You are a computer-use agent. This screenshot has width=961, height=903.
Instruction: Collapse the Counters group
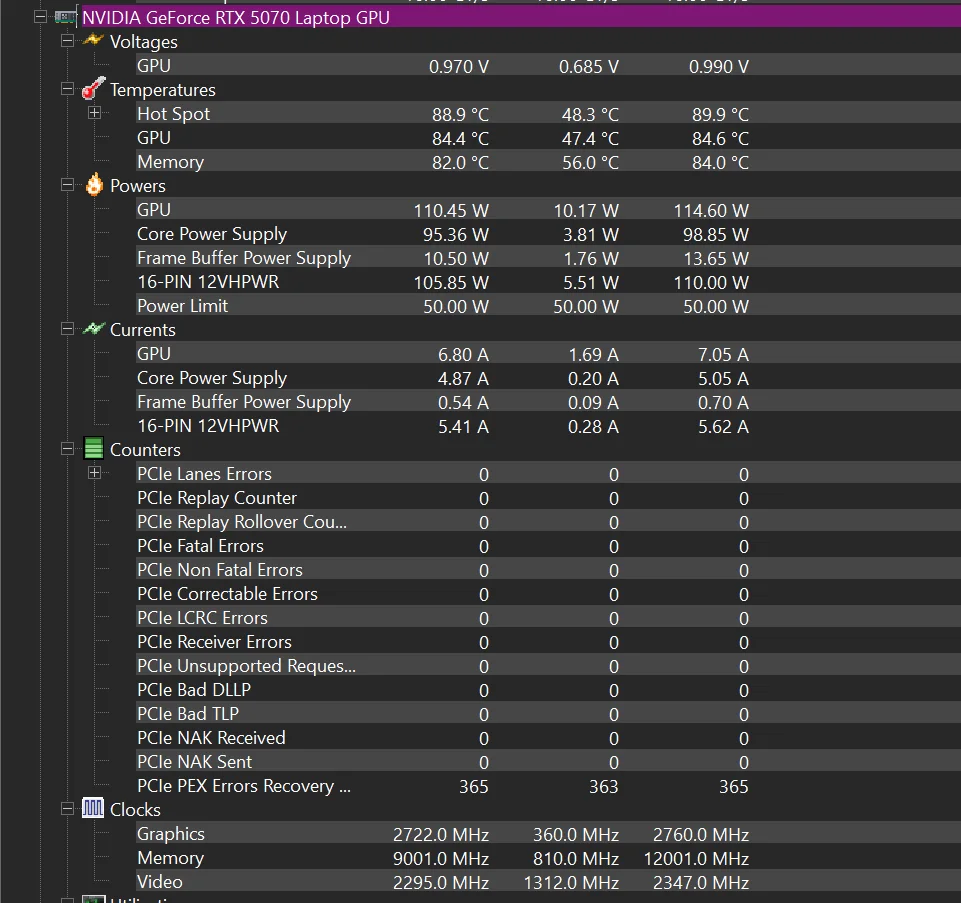(67, 449)
